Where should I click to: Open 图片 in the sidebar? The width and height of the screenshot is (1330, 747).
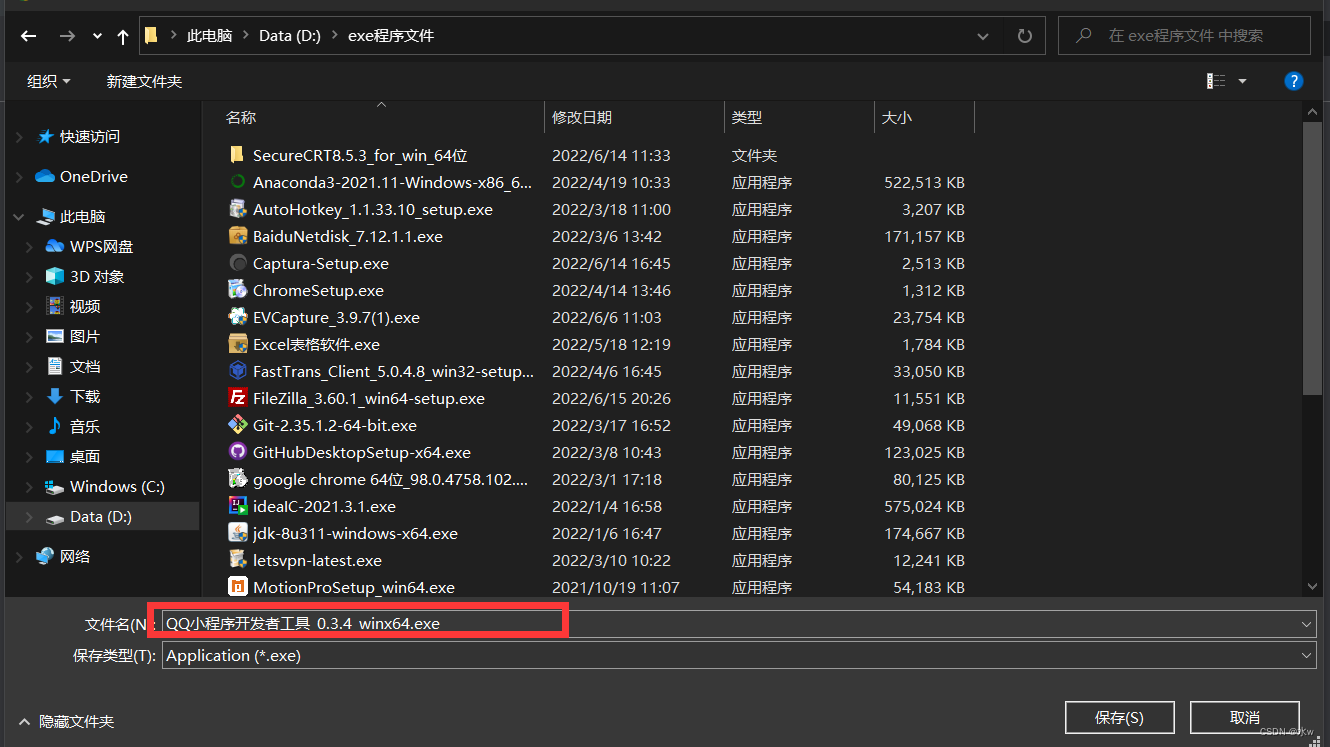click(x=85, y=337)
